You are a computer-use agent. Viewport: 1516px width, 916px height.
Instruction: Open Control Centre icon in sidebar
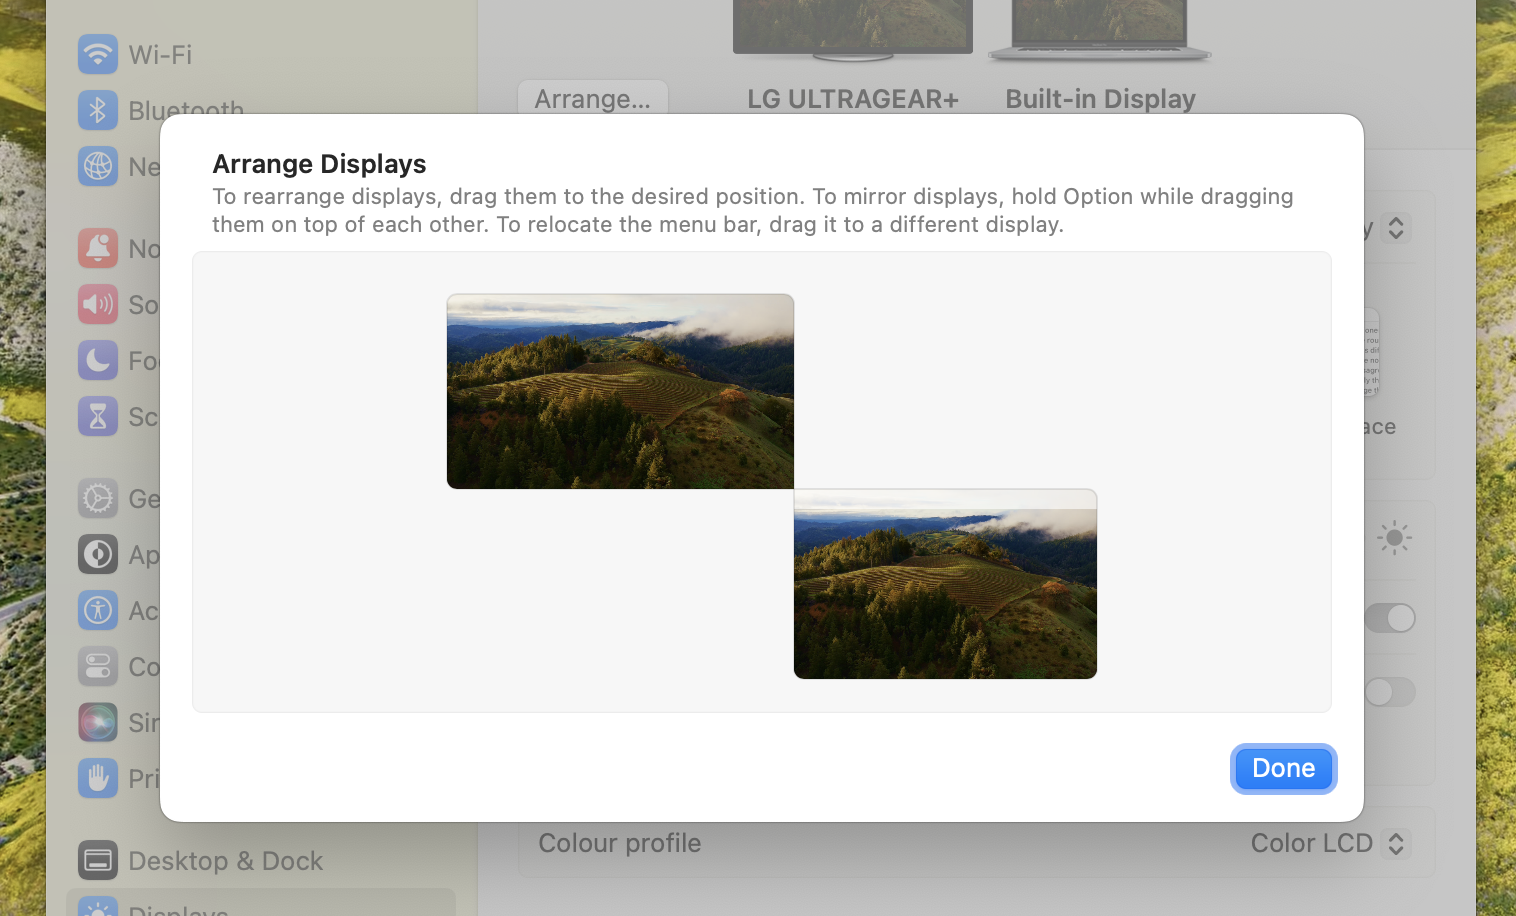[98, 666]
